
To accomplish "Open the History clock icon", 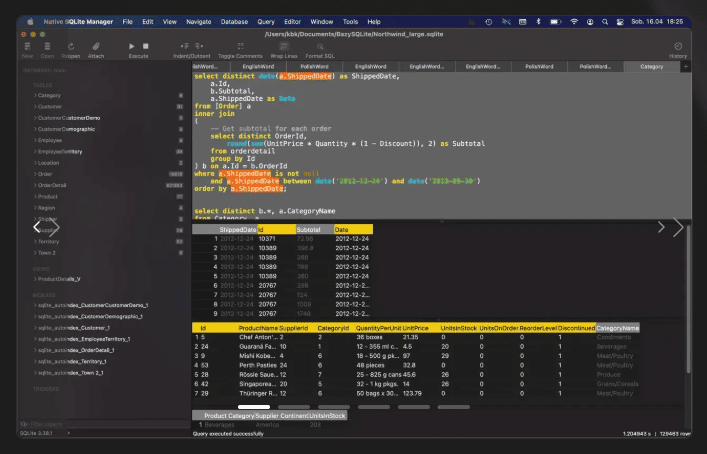I will click(678, 46).
